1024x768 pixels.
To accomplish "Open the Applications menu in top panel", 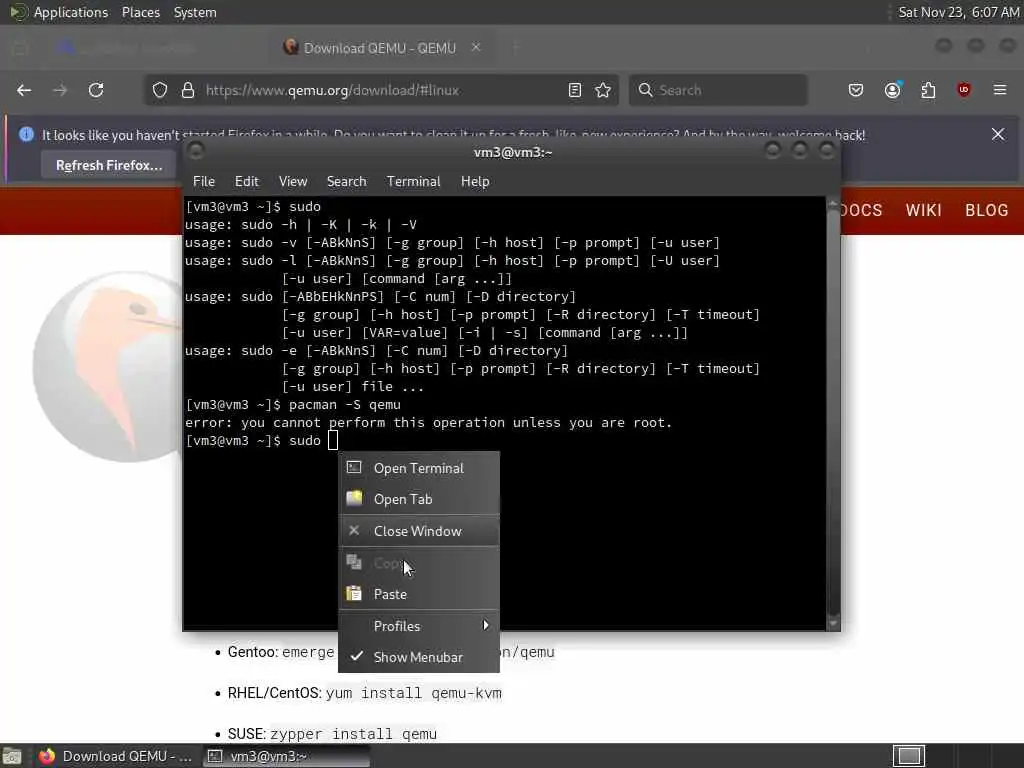I will coord(71,12).
